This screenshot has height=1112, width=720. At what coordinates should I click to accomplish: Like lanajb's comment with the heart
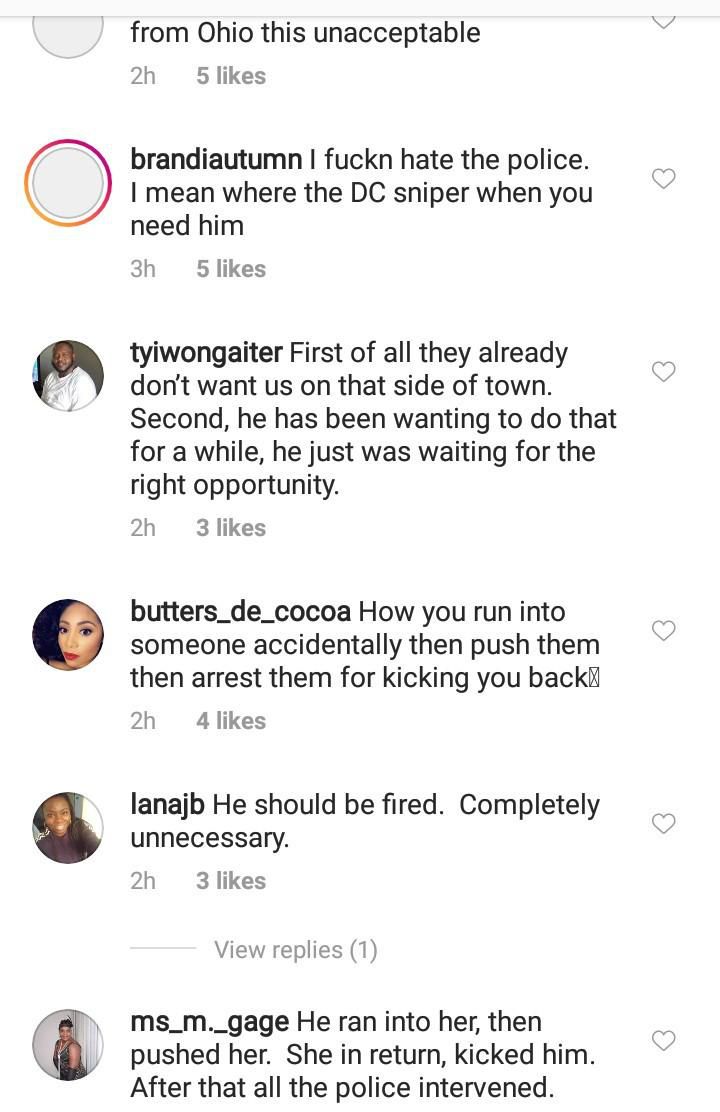(x=664, y=824)
